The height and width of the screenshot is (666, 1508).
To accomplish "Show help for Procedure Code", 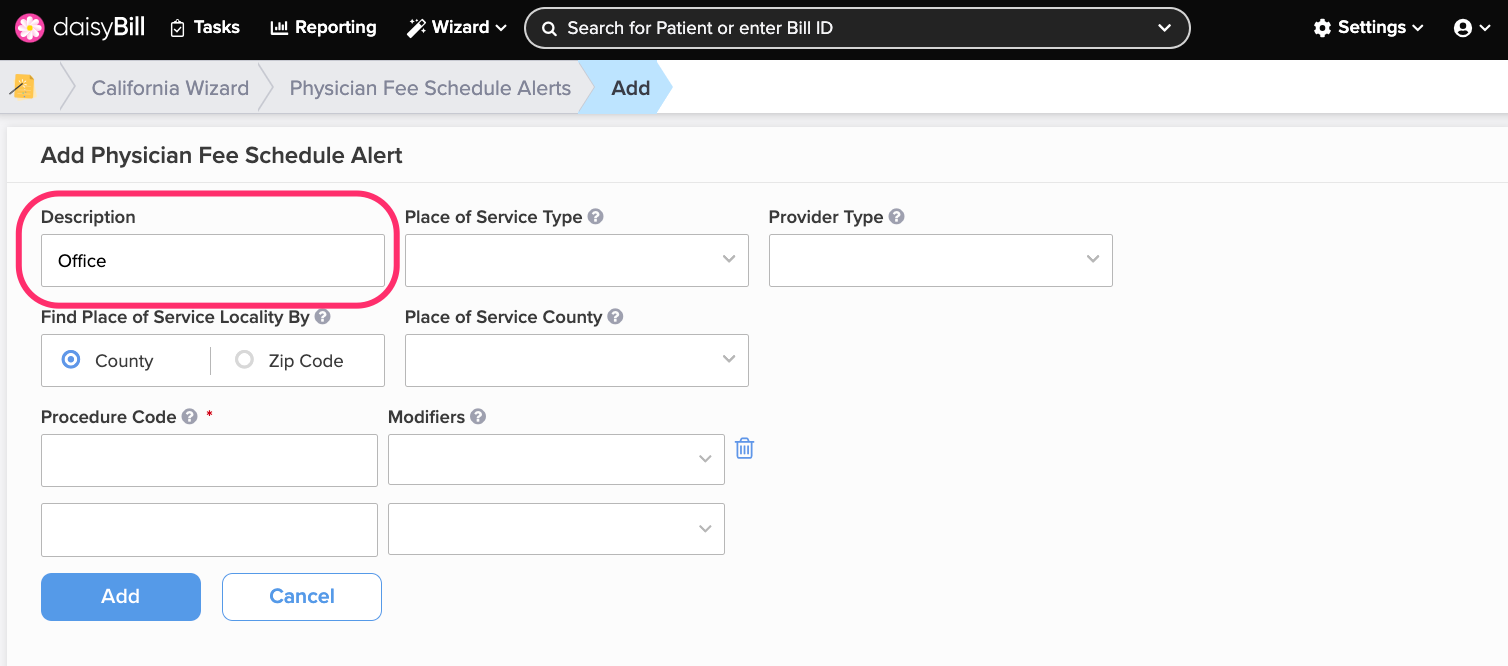I will pos(189,416).
